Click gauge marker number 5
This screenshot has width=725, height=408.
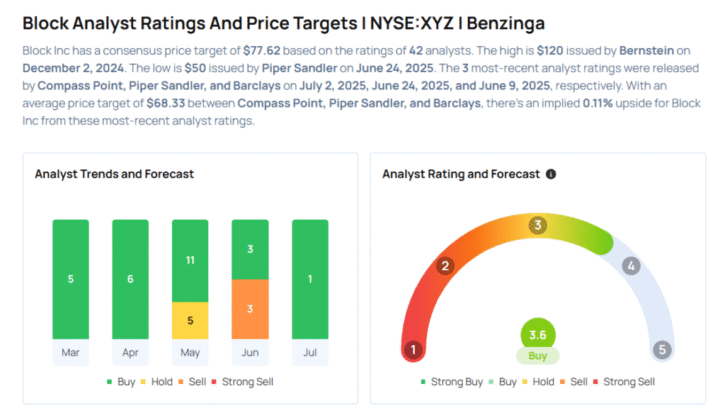point(661,350)
